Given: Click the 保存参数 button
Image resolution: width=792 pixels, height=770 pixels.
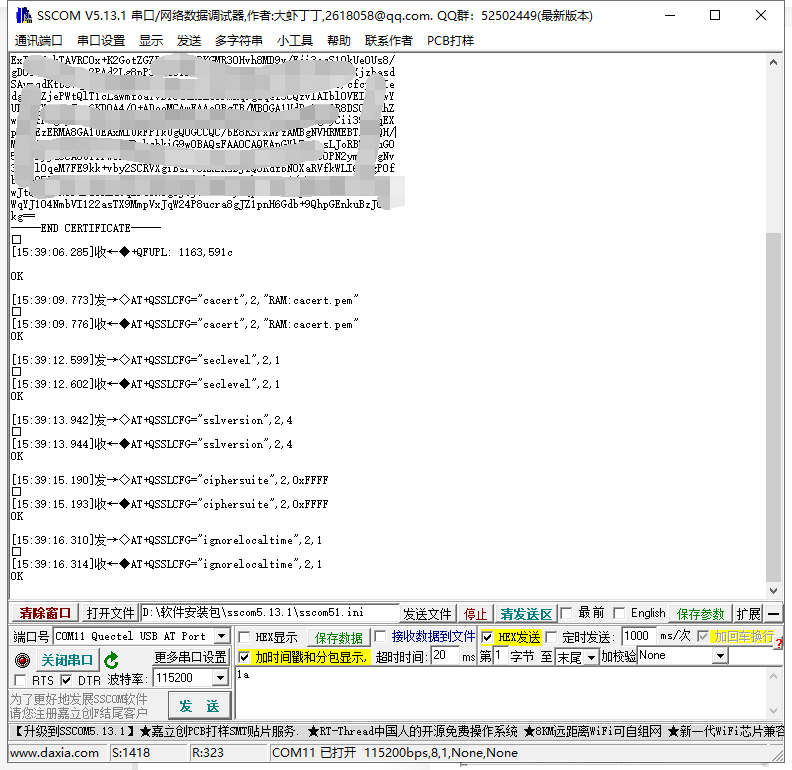Looking at the screenshot, I should pyautogui.click(x=700, y=614).
